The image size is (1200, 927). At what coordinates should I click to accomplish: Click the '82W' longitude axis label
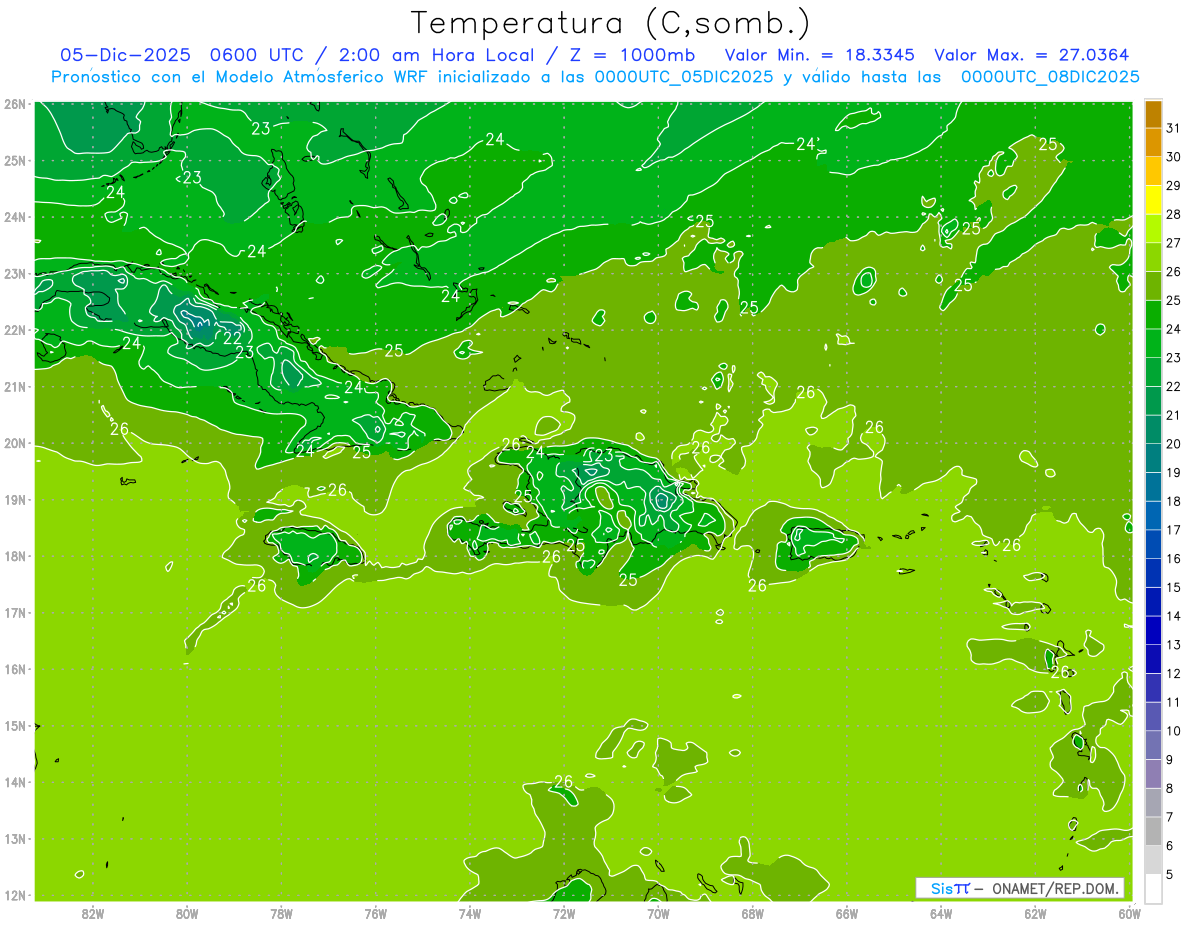pos(93,912)
